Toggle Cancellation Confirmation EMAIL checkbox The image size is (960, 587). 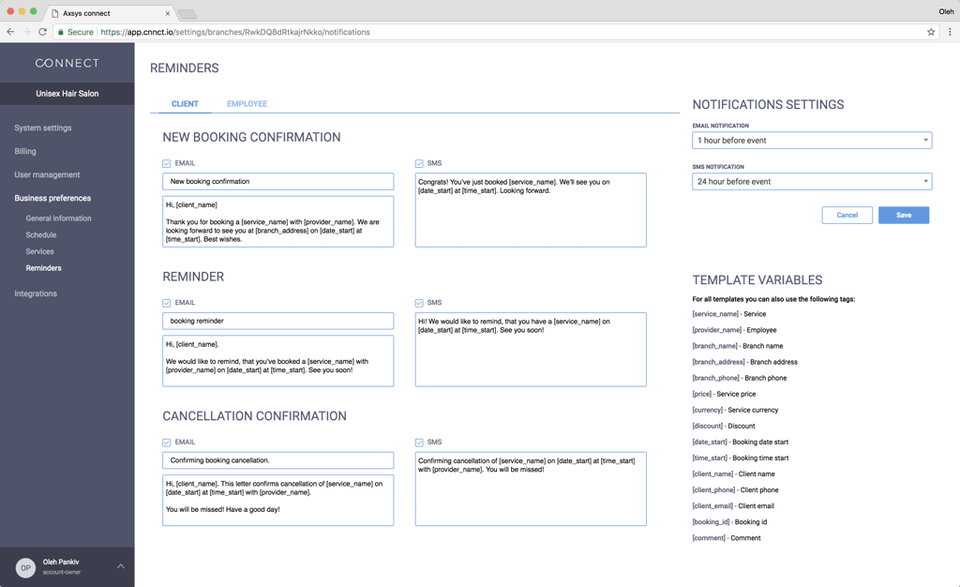point(167,441)
